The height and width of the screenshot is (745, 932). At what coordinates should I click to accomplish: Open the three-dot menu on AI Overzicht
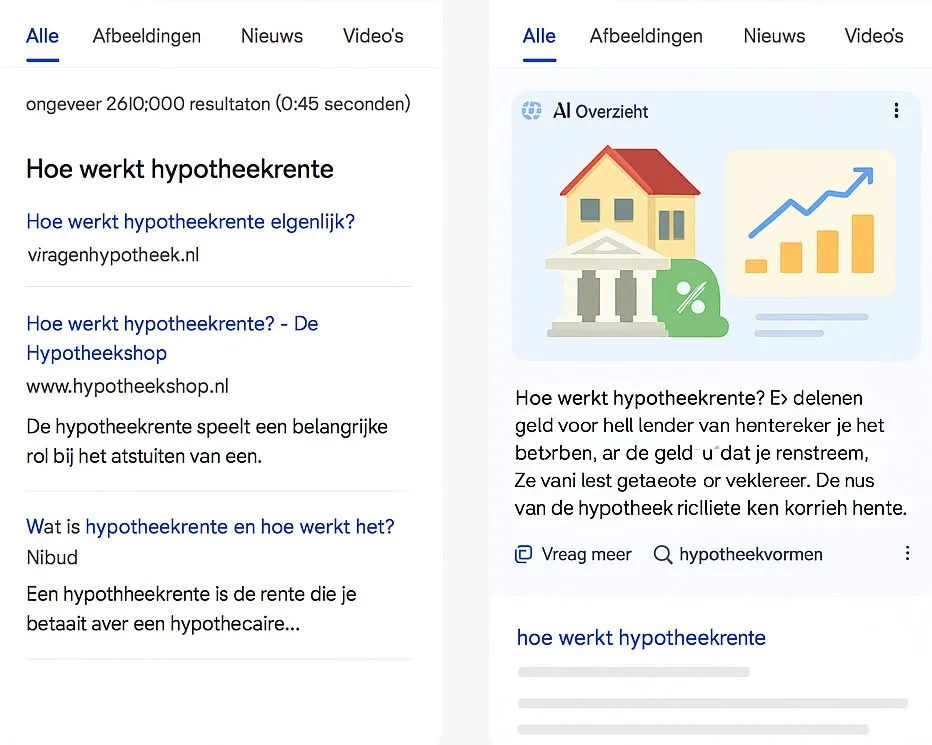click(x=897, y=110)
